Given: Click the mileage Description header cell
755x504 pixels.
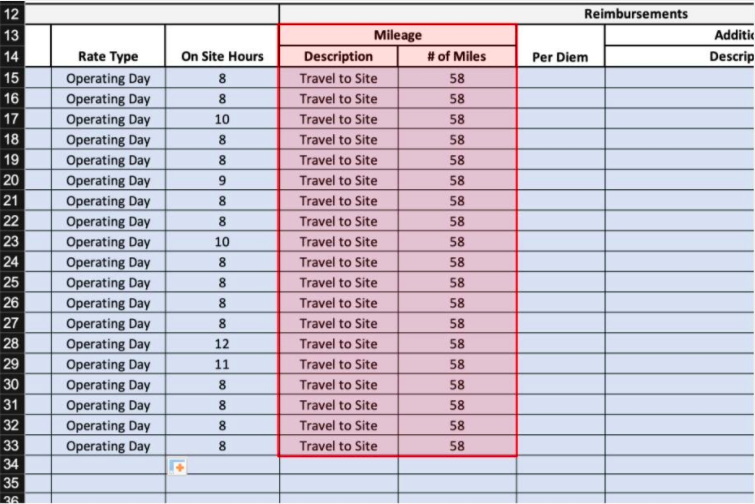Looking at the screenshot, I should click(x=338, y=56).
